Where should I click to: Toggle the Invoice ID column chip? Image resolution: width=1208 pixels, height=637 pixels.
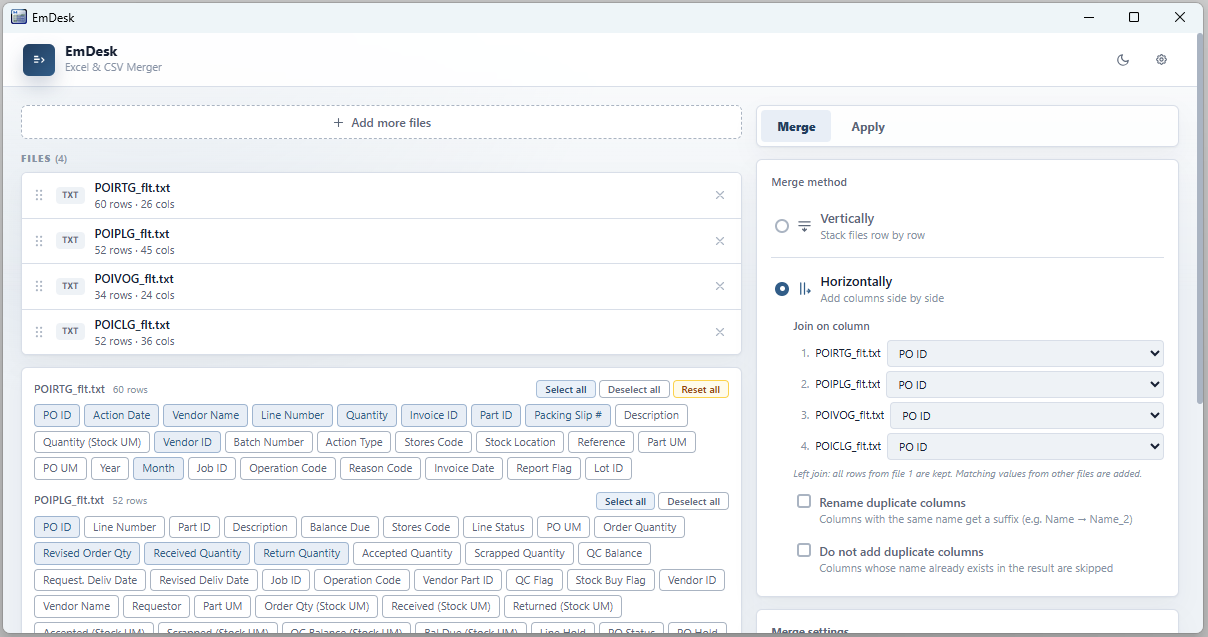pos(434,415)
